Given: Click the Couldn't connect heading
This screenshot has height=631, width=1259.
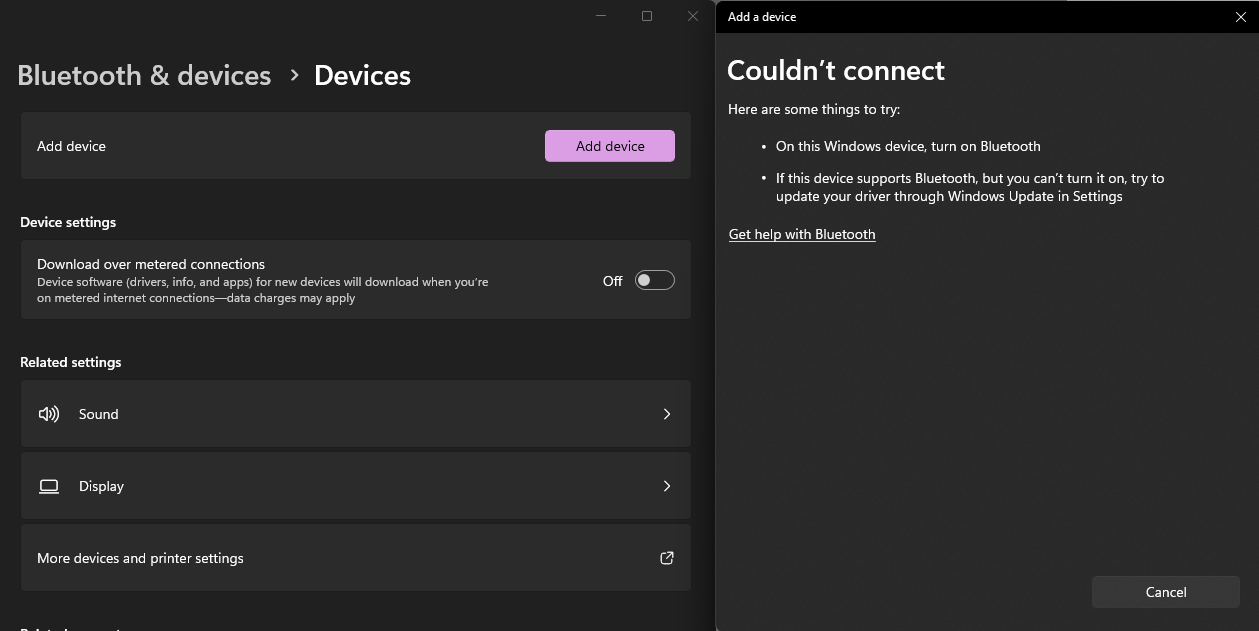Looking at the screenshot, I should [836, 70].
